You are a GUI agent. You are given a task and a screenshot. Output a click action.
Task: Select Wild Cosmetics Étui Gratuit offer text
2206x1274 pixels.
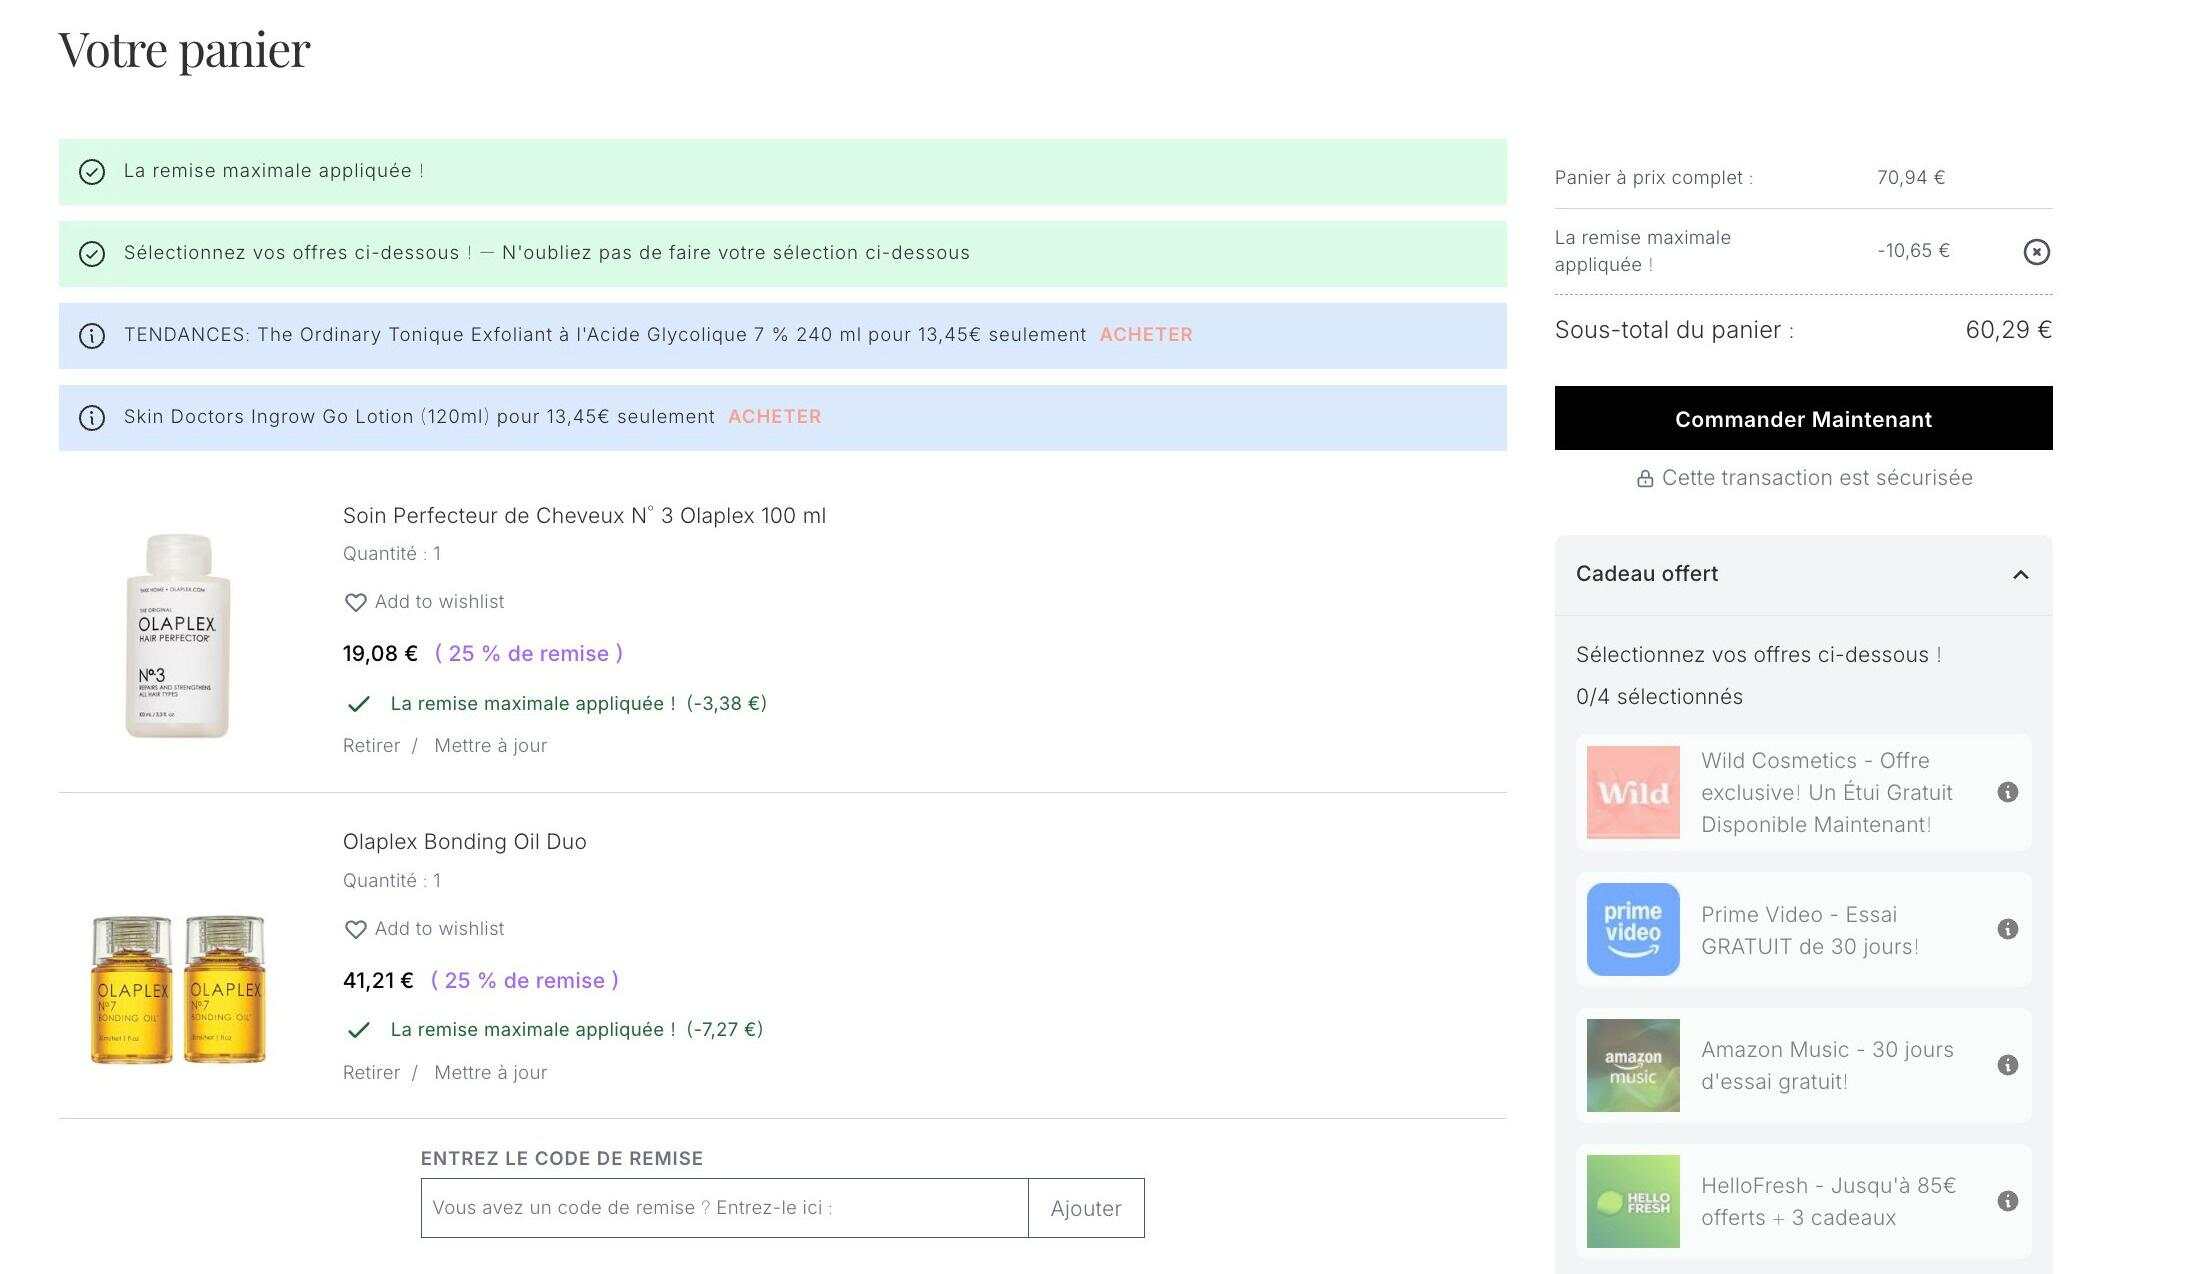(1827, 792)
